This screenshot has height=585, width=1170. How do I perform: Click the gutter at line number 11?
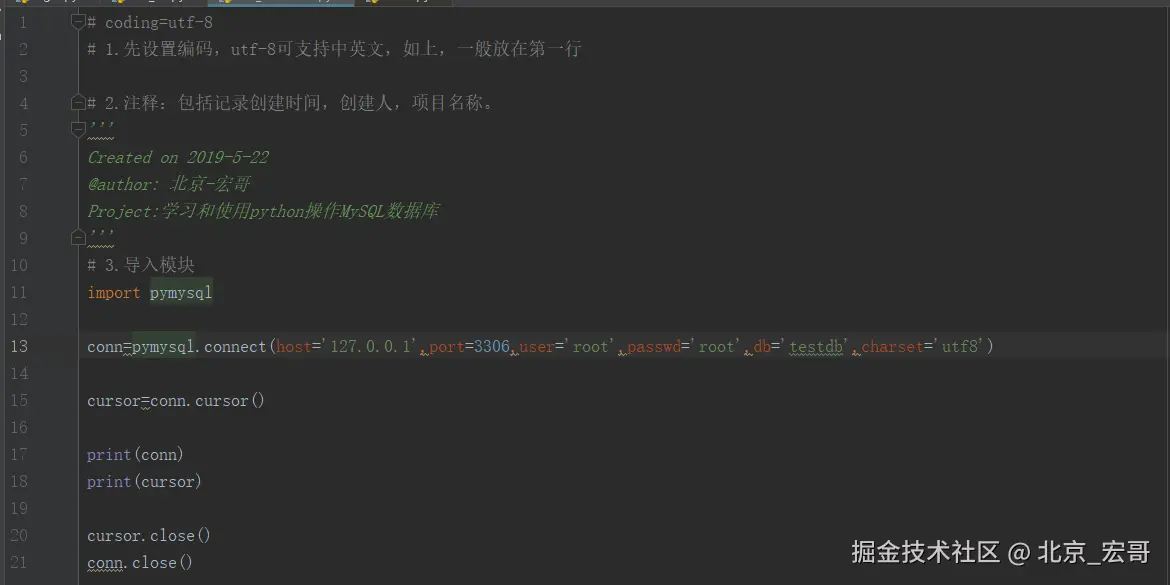[19, 292]
